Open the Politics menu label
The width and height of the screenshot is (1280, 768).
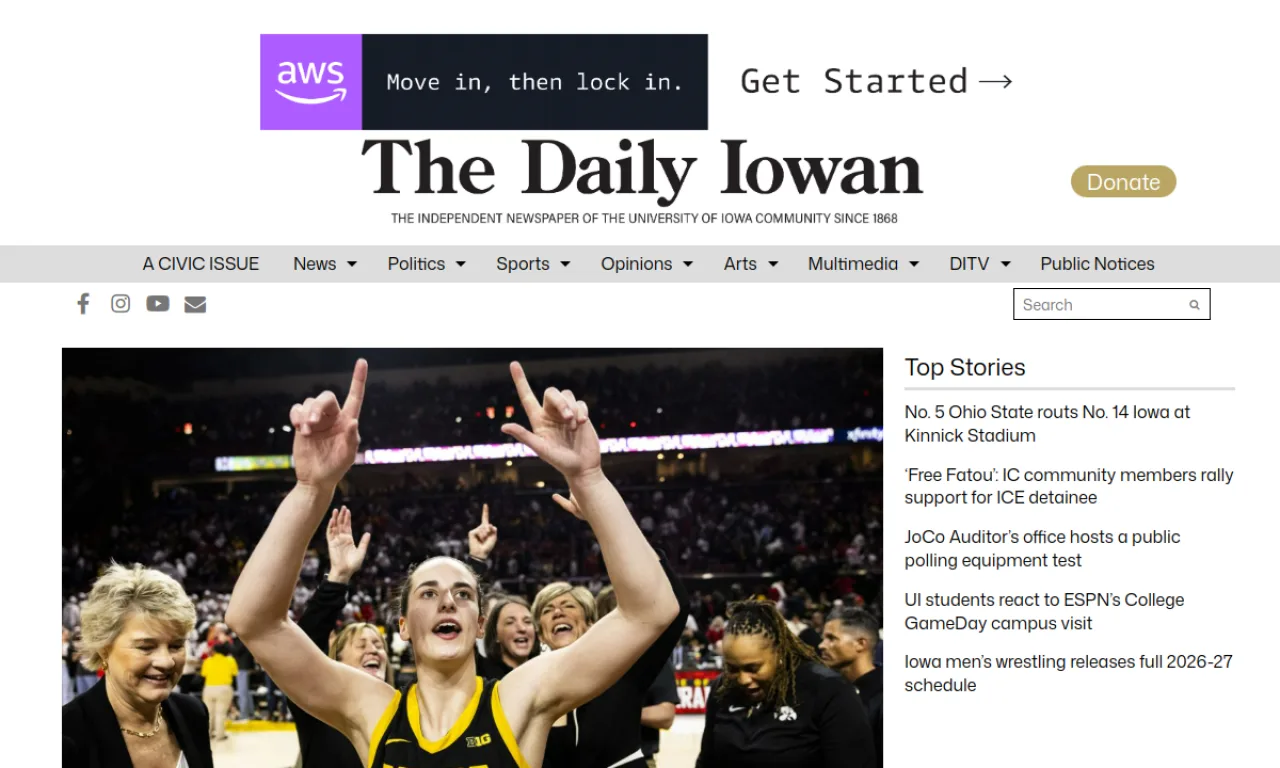click(x=416, y=264)
